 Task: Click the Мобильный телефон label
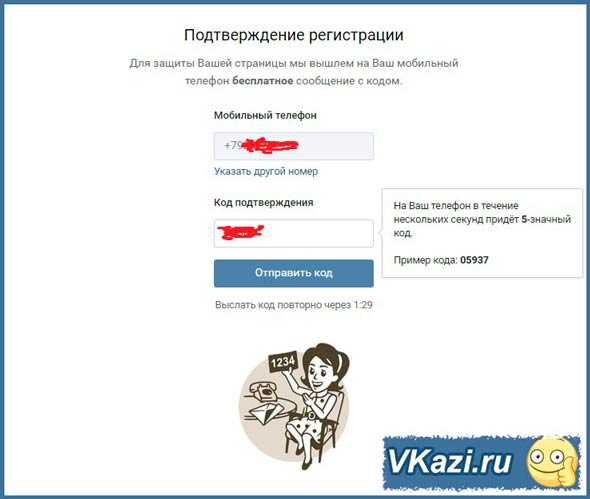[x=265, y=115]
